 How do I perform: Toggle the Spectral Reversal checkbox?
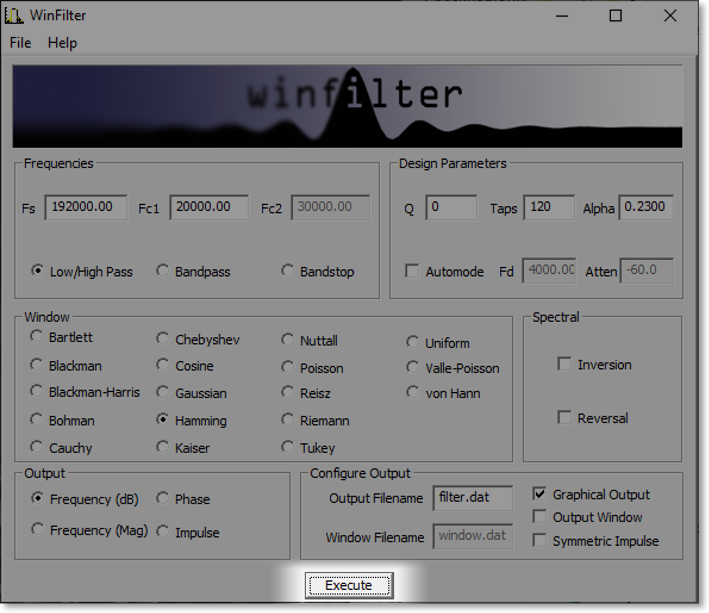pos(565,418)
